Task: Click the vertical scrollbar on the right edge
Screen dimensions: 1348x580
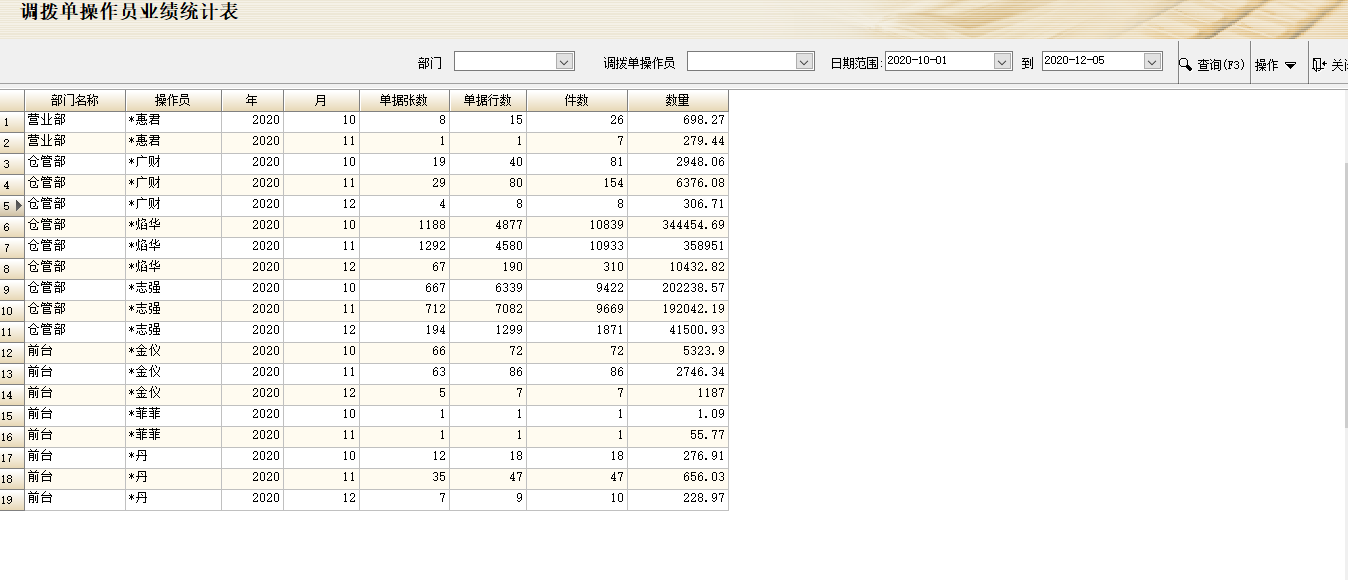Action: 1342,300
